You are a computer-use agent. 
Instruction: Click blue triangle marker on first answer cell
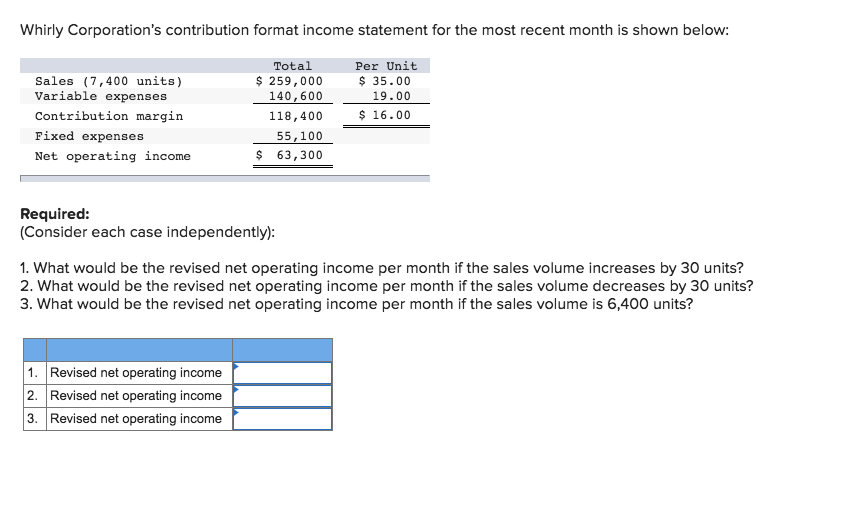[x=236, y=366]
